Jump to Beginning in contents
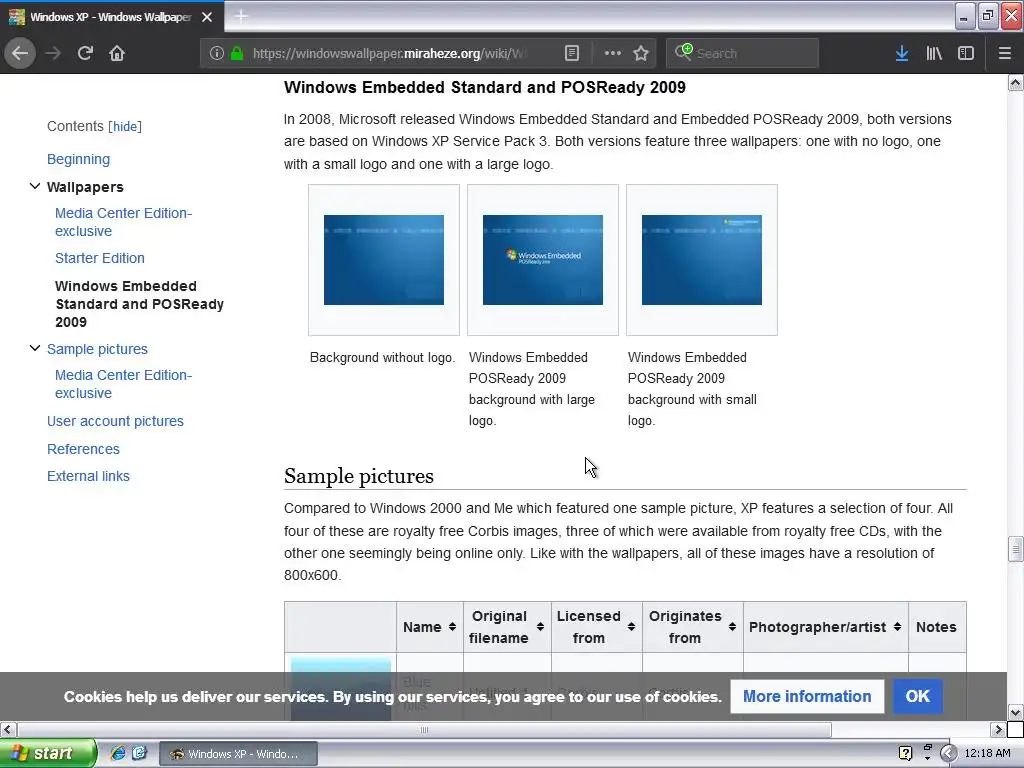Image resolution: width=1024 pixels, height=768 pixels. (78, 159)
